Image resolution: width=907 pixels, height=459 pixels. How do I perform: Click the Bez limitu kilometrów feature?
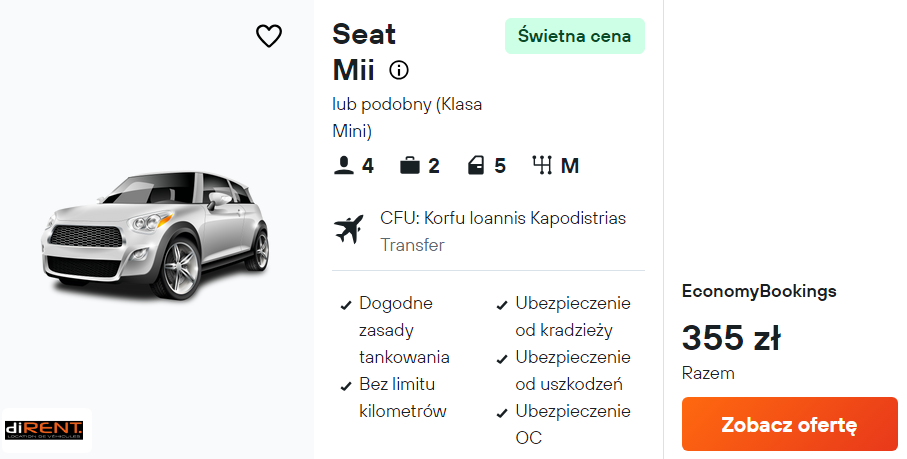coord(402,397)
